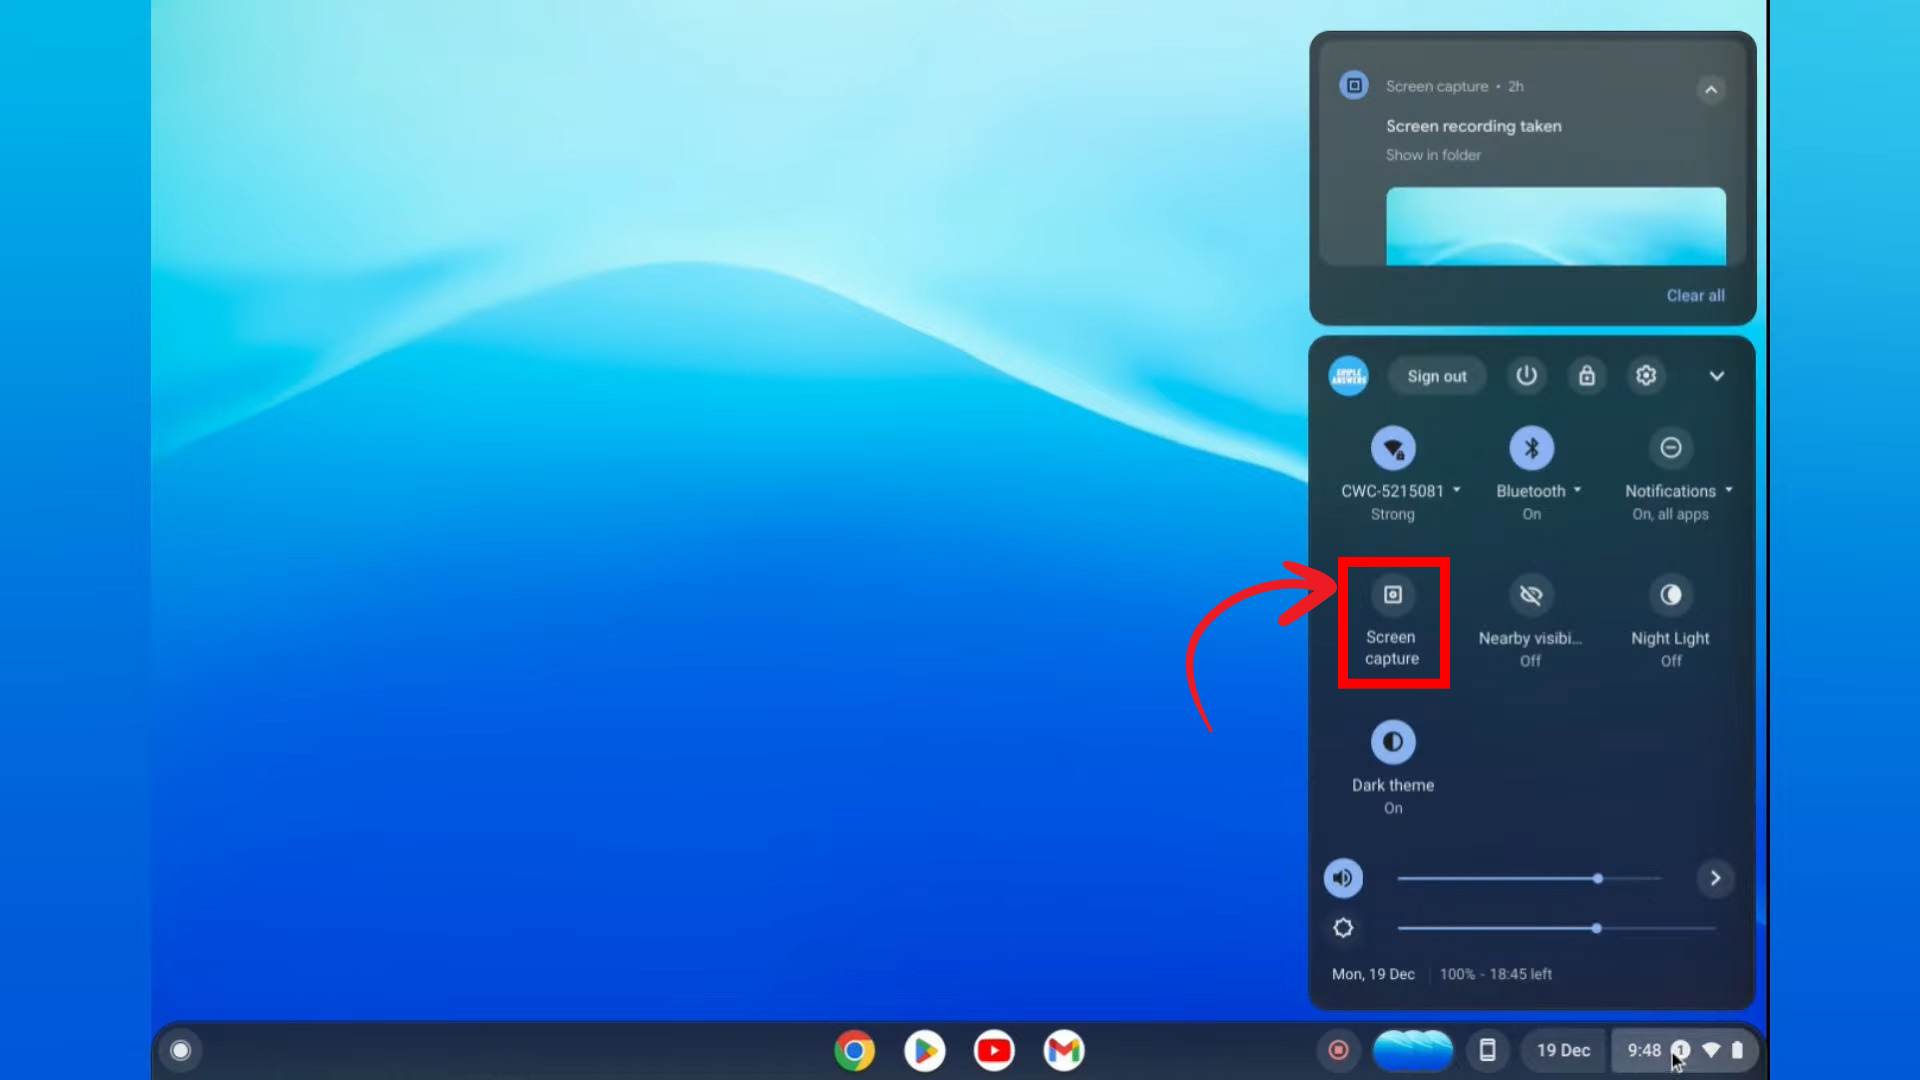Open Gmail from the shelf
The image size is (1920, 1080).
[x=1063, y=1050]
